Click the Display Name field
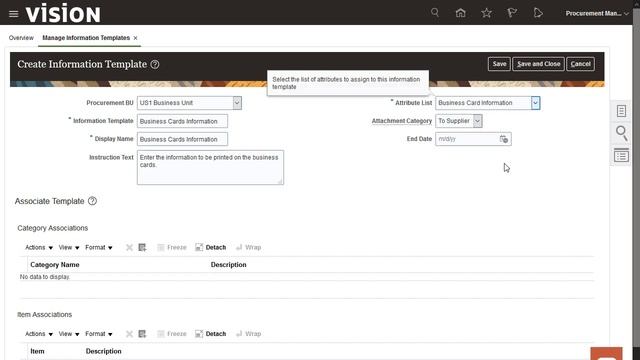The image size is (640, 360). [182, 139]
